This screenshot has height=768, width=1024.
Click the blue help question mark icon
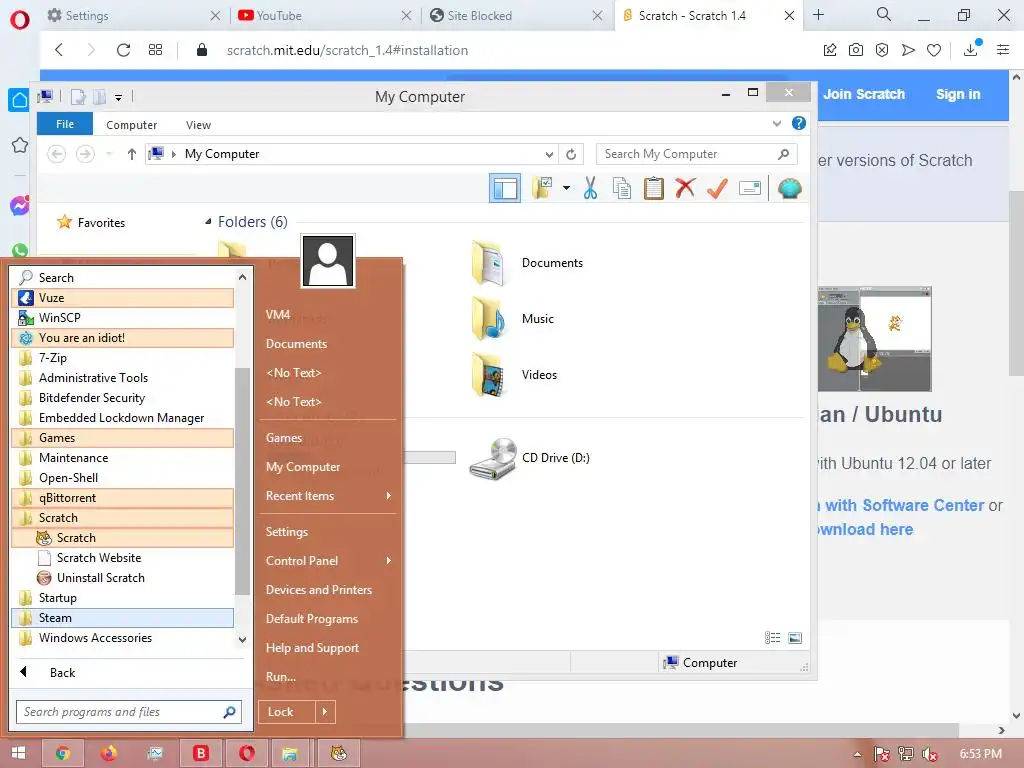[x=799, y=123]
